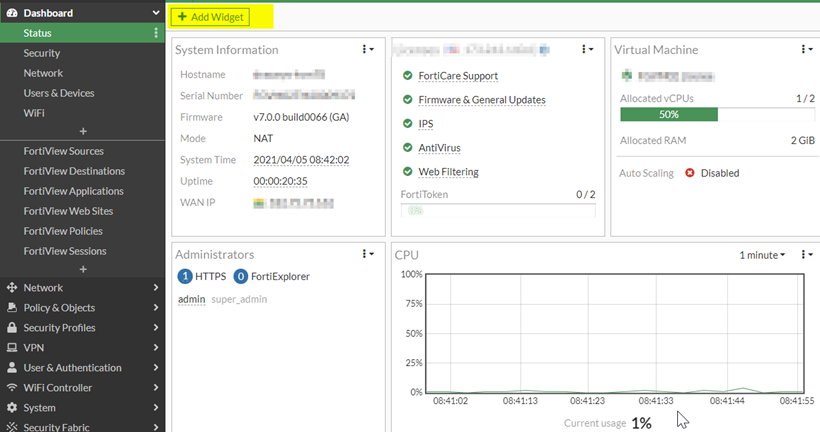Viewport: 820px width, 432px height.
Task: Open Virtual Machine widget options menu
Action: (x=807, y=49)
